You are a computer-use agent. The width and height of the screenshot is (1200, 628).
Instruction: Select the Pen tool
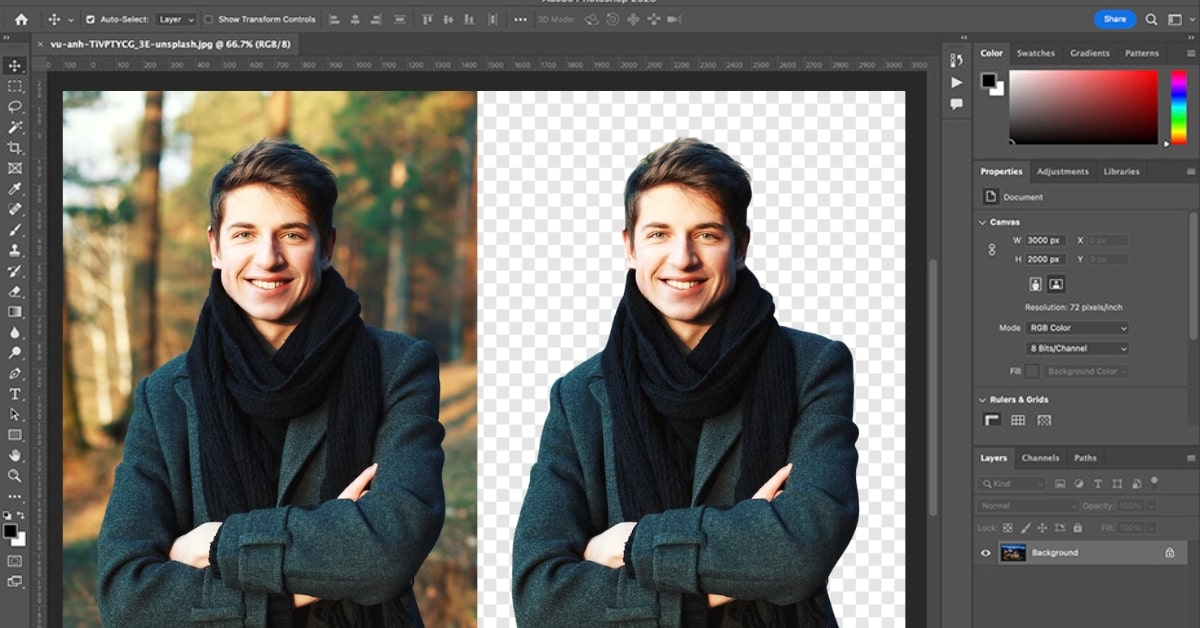click(x=15, y=374)
